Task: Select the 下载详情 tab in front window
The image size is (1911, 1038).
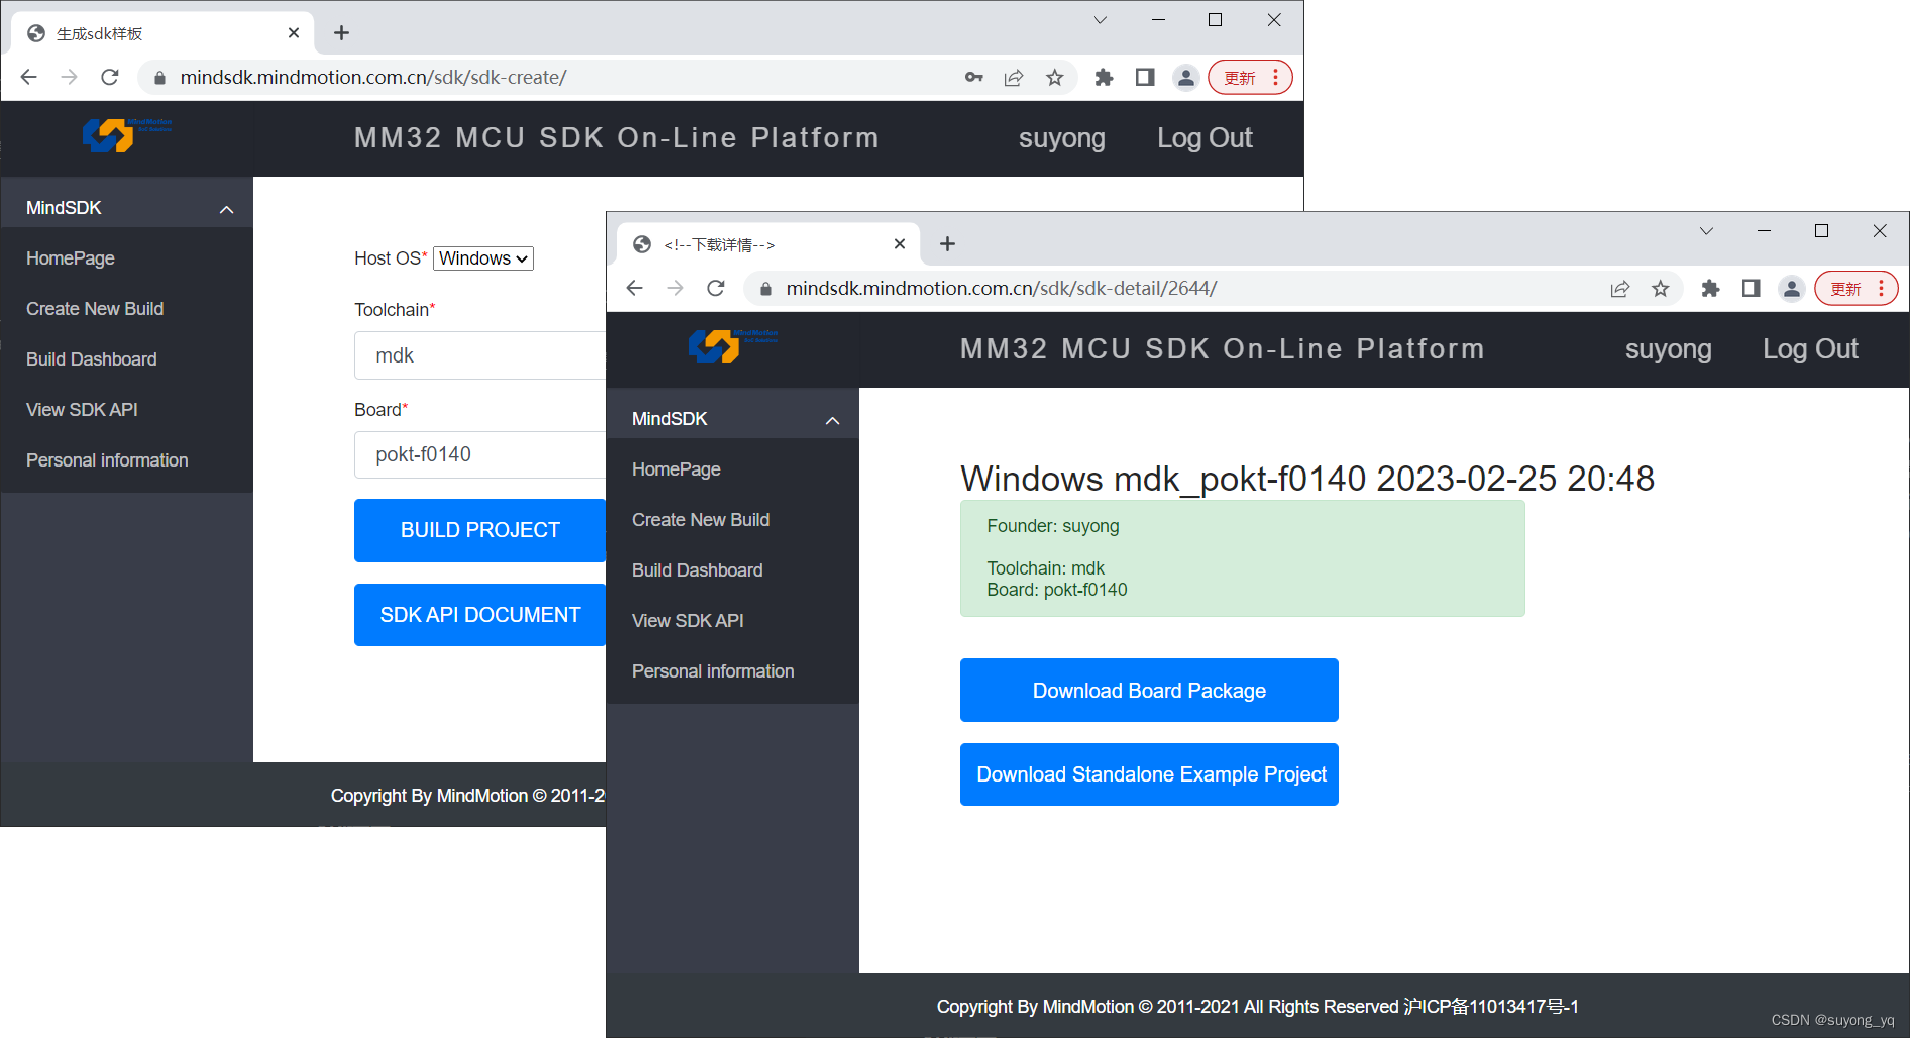Action: (x=768, y=244)
